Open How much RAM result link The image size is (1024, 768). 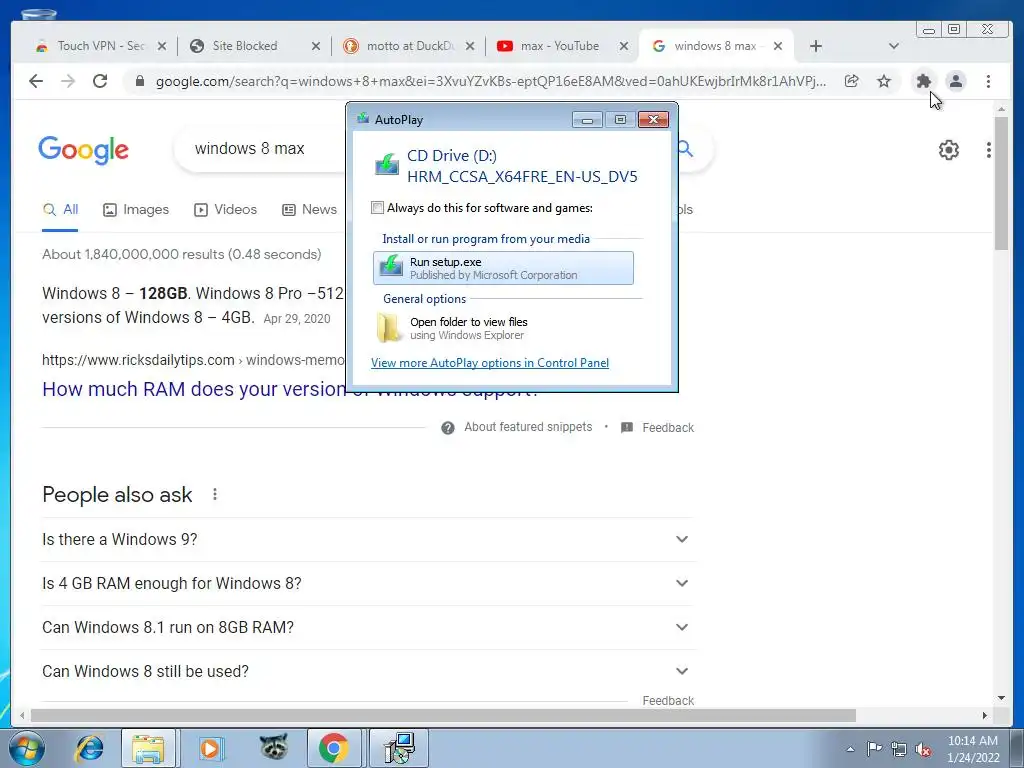[x=194, y=389]
